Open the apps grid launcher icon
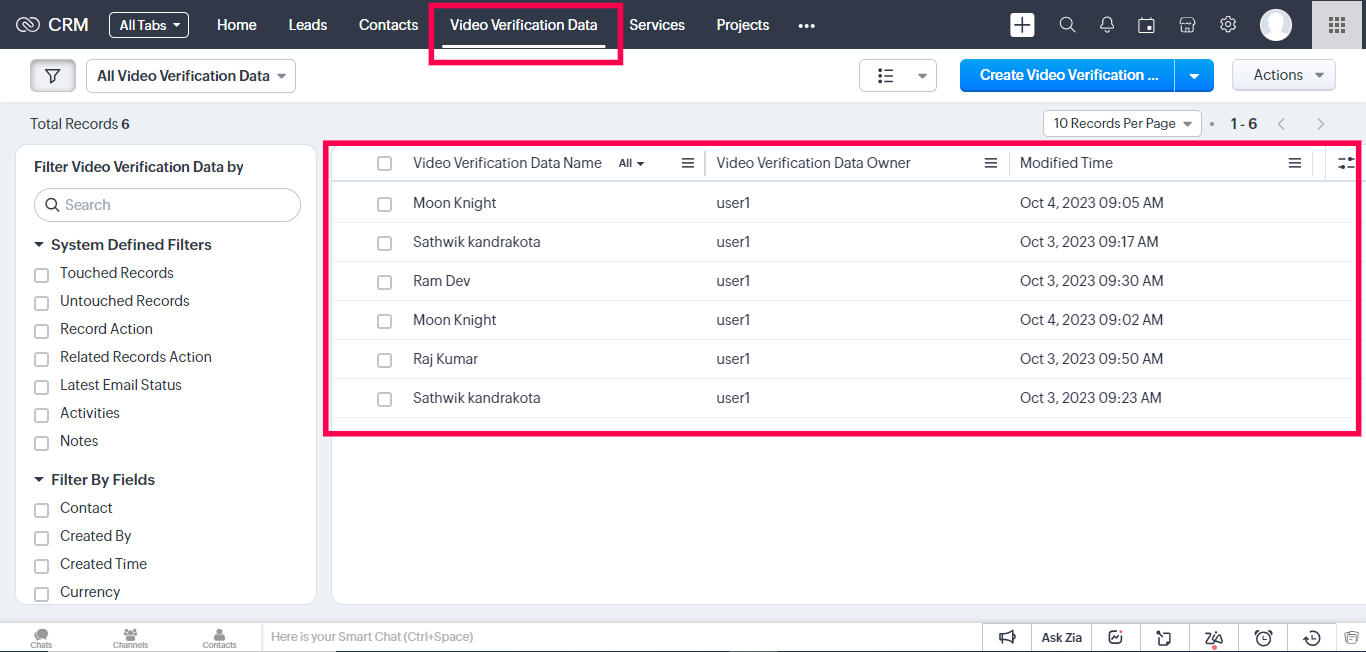The width and height of the screenshot is (1366, 652). pos(1337,25)
